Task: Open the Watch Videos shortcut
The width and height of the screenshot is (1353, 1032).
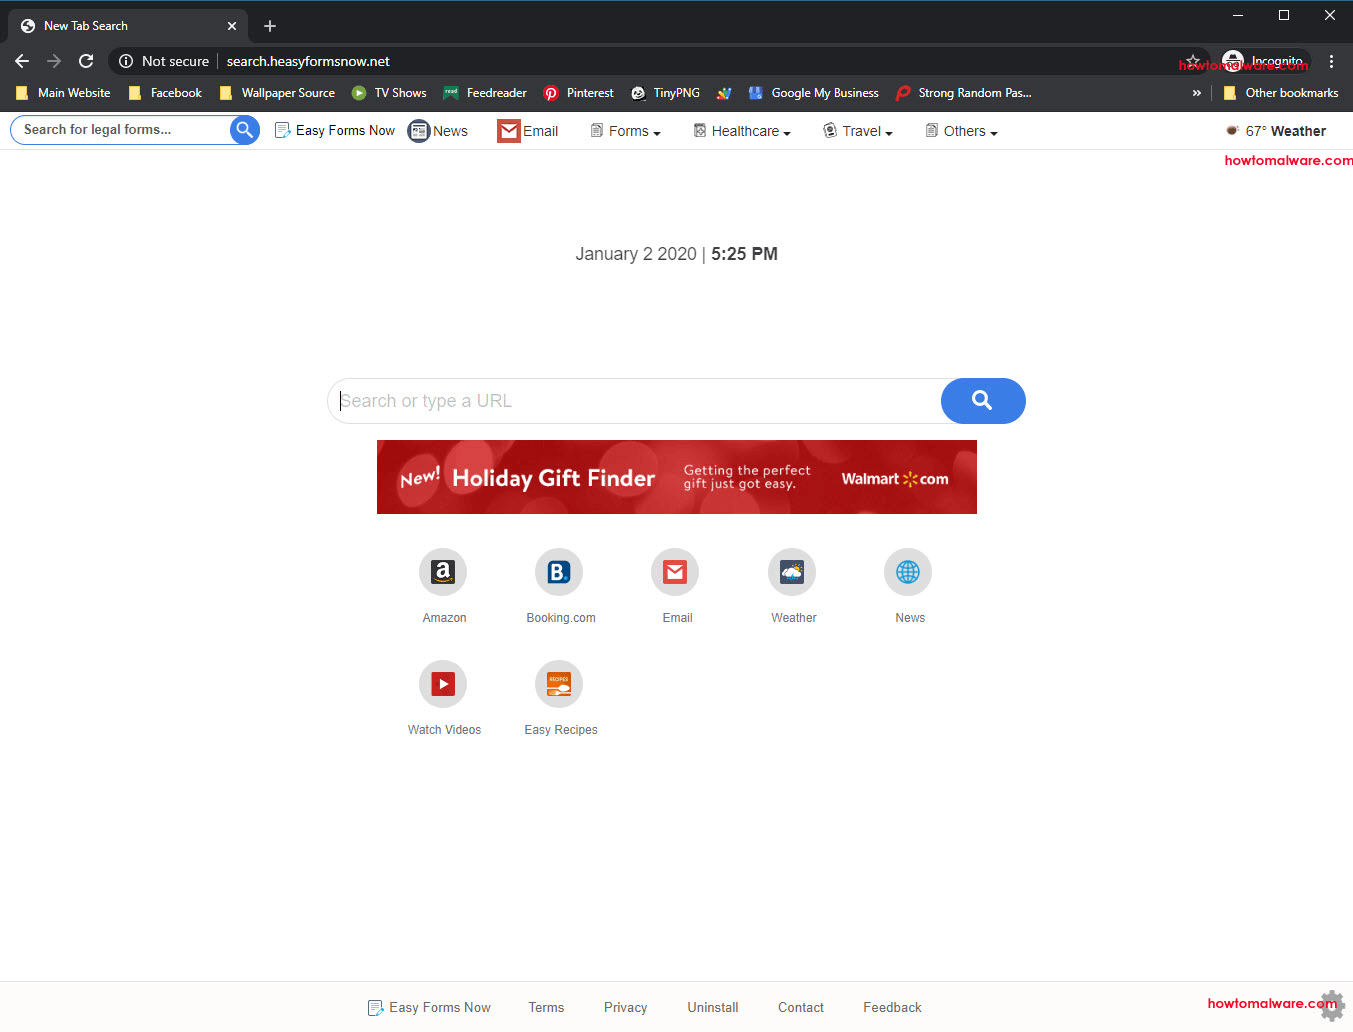Action: coord(443,684)
